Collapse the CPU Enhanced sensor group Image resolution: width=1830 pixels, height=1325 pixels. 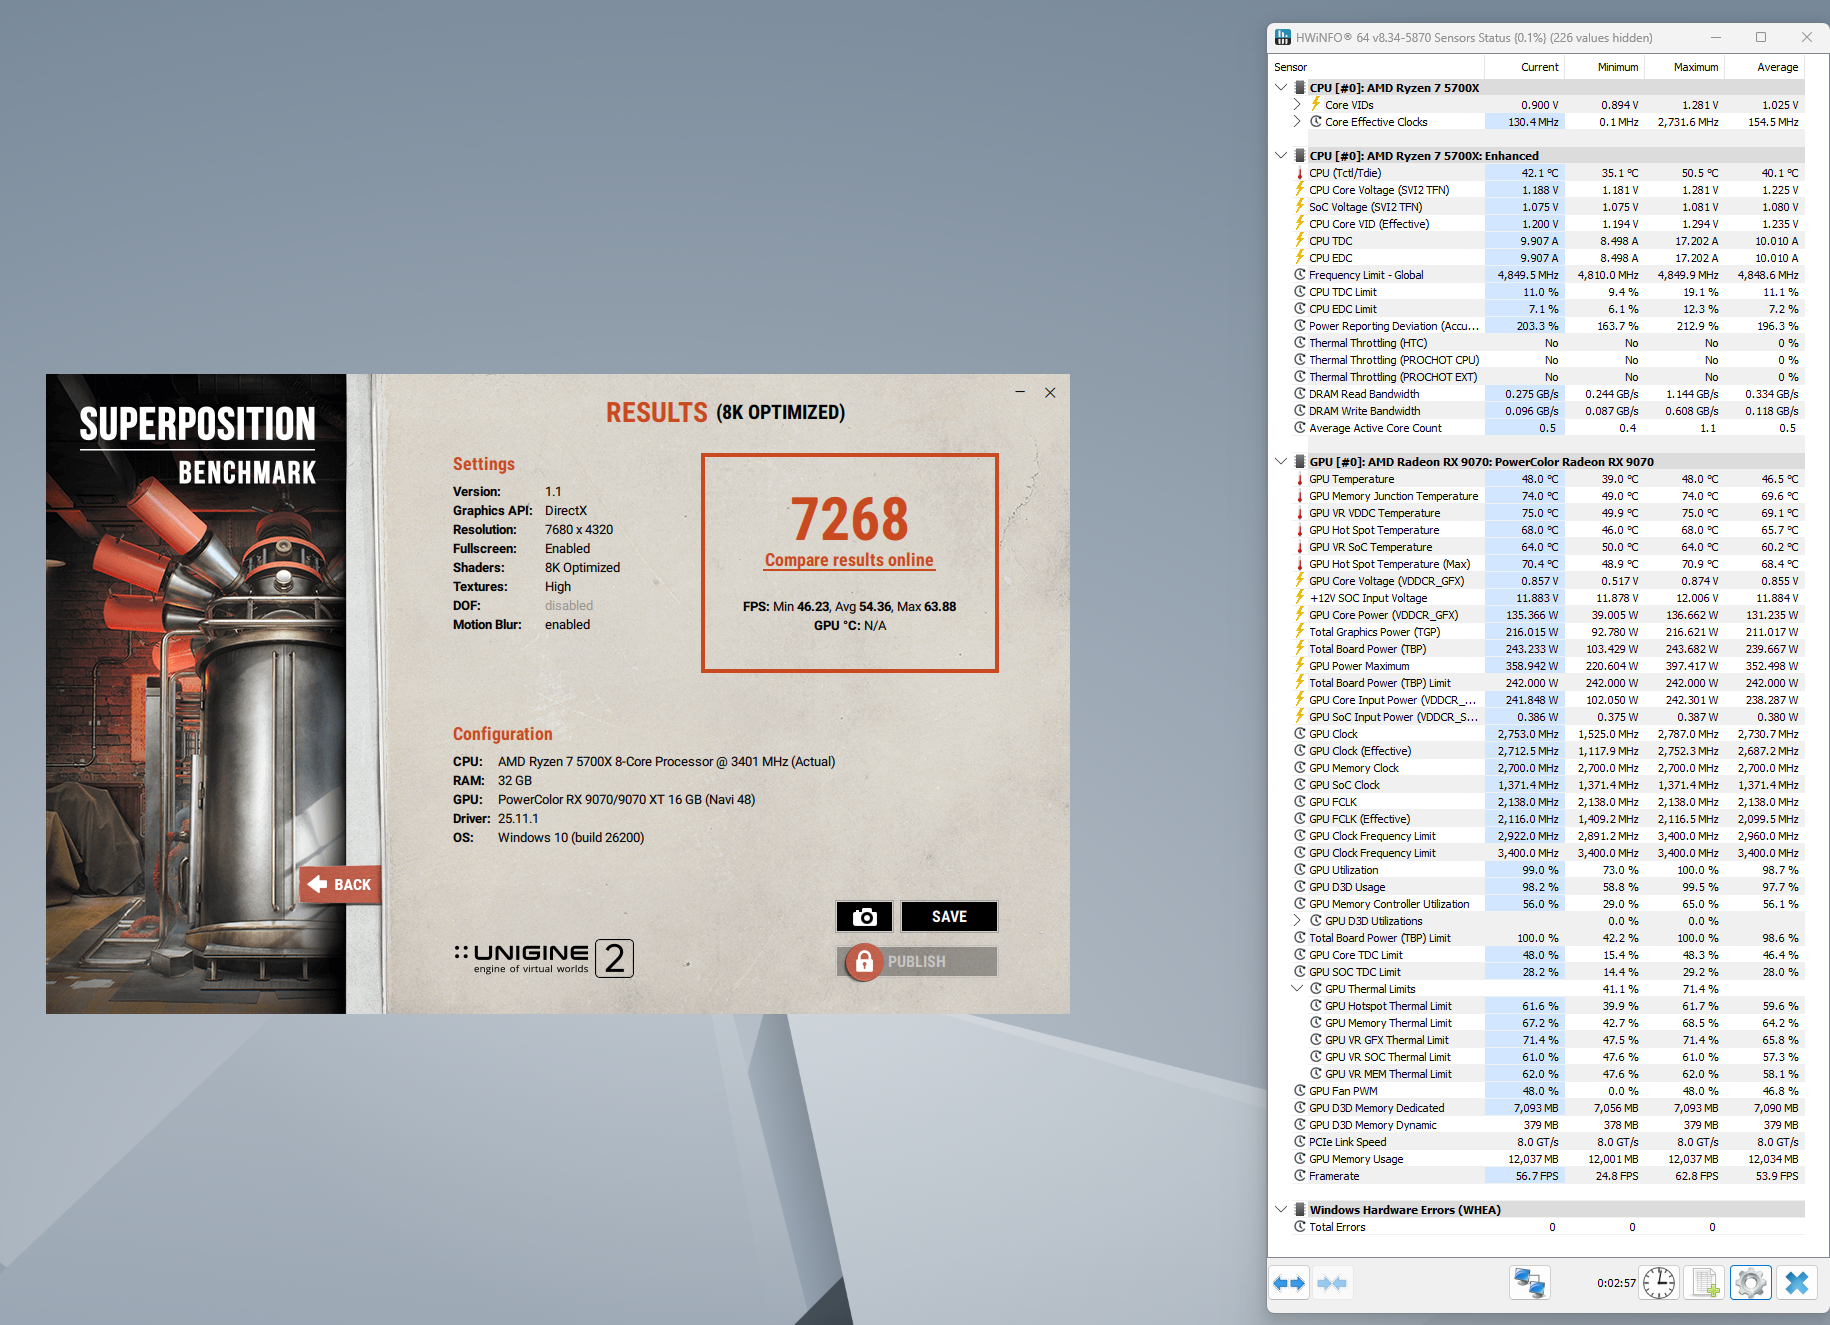[1281, 156]
